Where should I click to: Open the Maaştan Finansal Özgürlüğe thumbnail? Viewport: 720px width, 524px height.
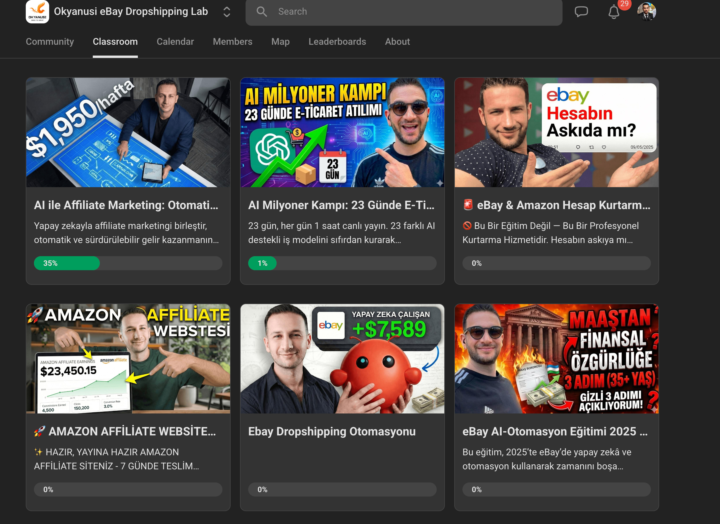557,359
